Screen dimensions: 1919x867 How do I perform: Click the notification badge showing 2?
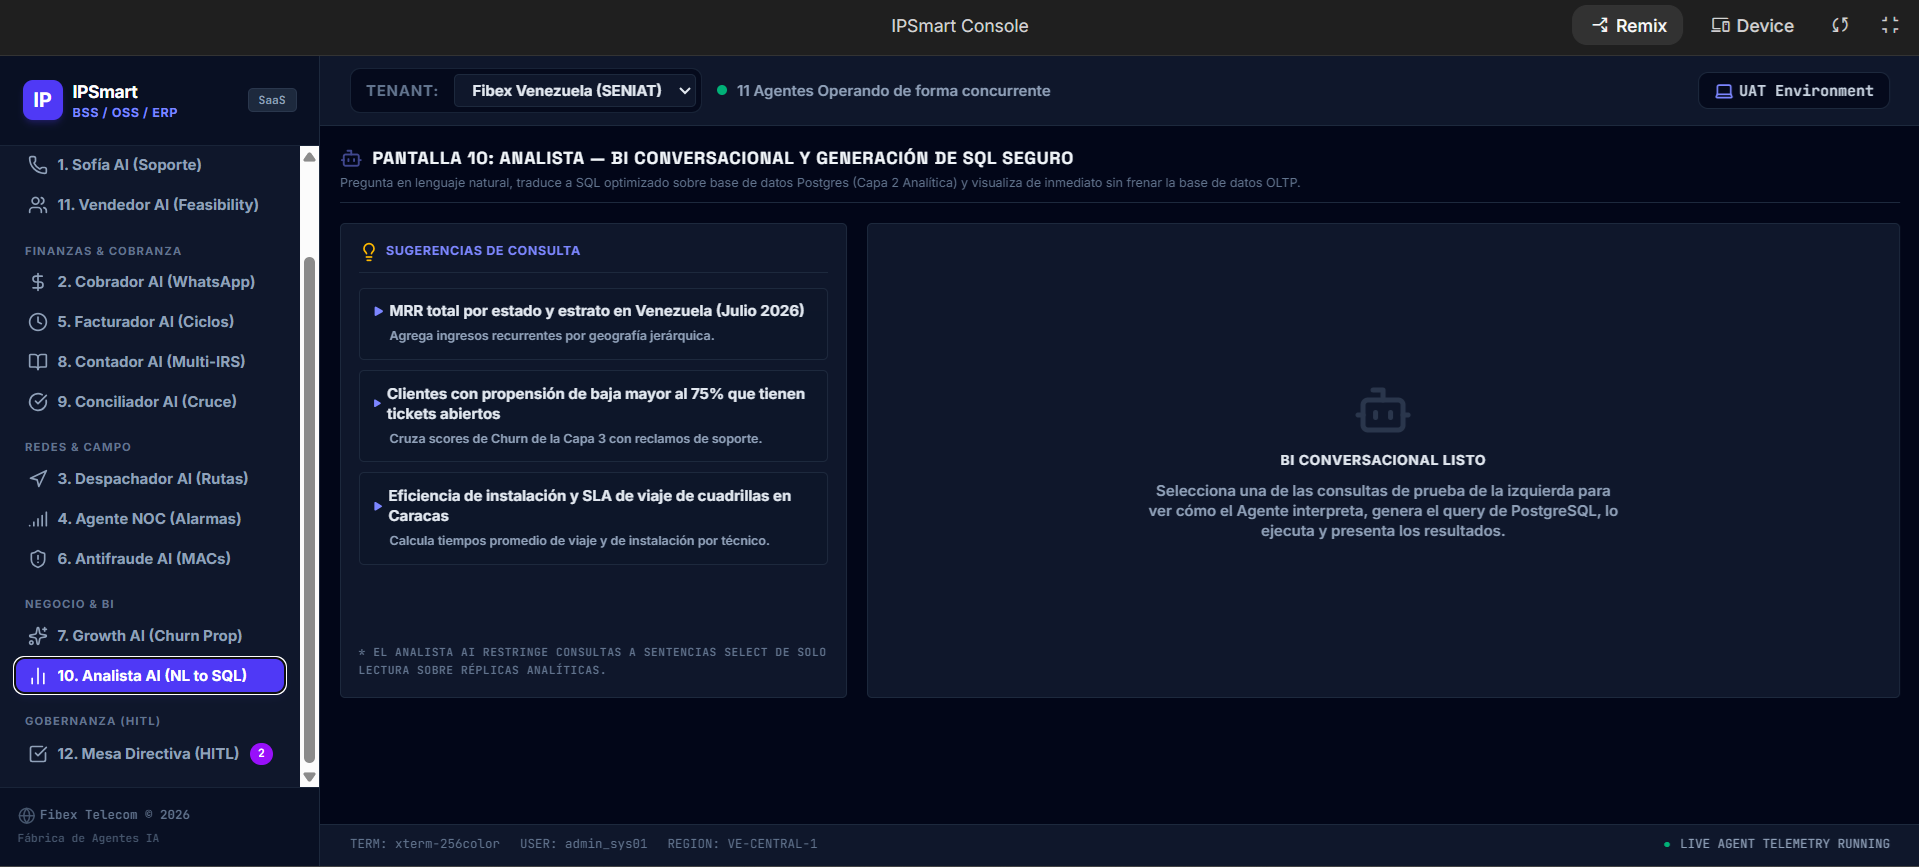tap(261, 754)
